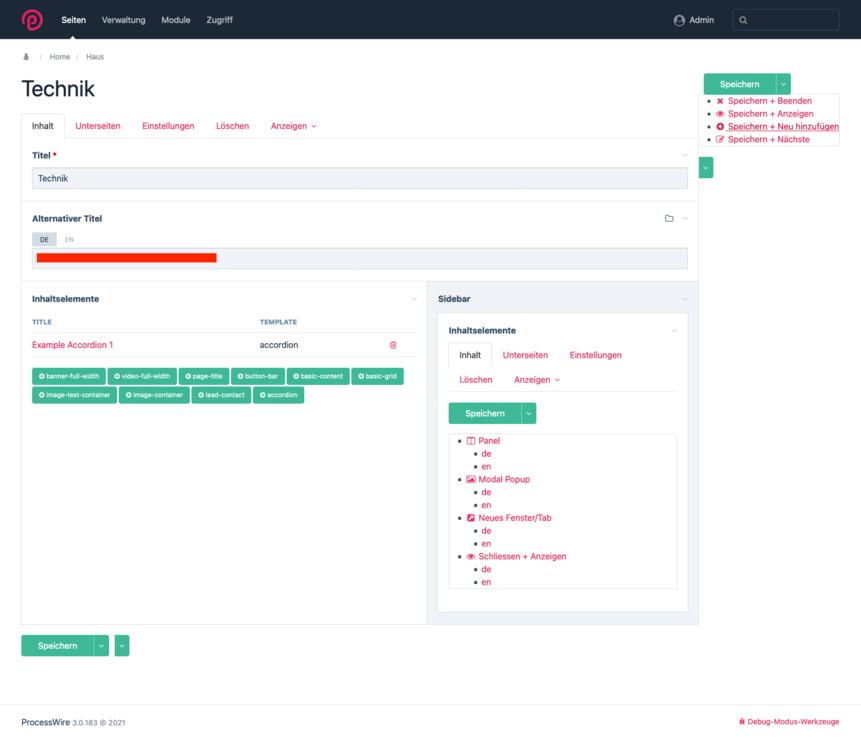
Task: Open the Anzeigen dropdown in main tabs
Action: tap(293, 126)
